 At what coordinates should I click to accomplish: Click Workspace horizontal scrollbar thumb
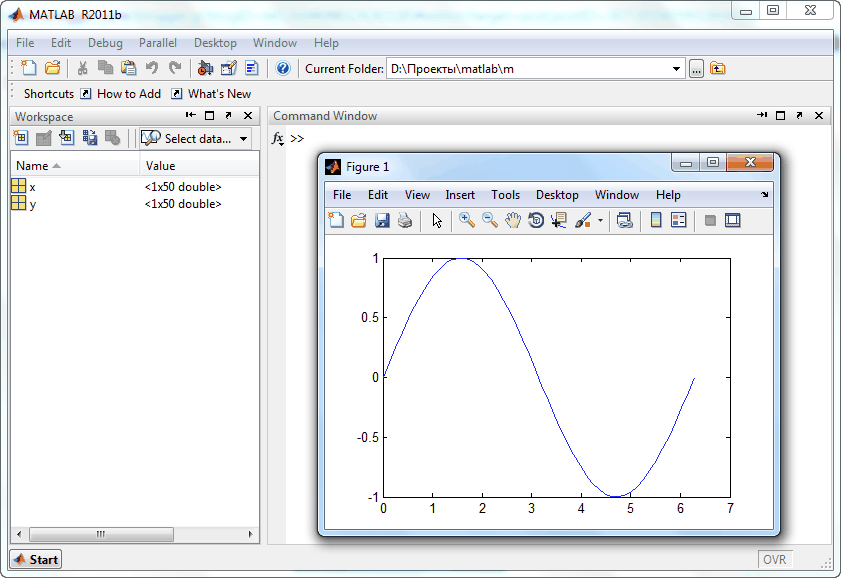pos(101,534)
